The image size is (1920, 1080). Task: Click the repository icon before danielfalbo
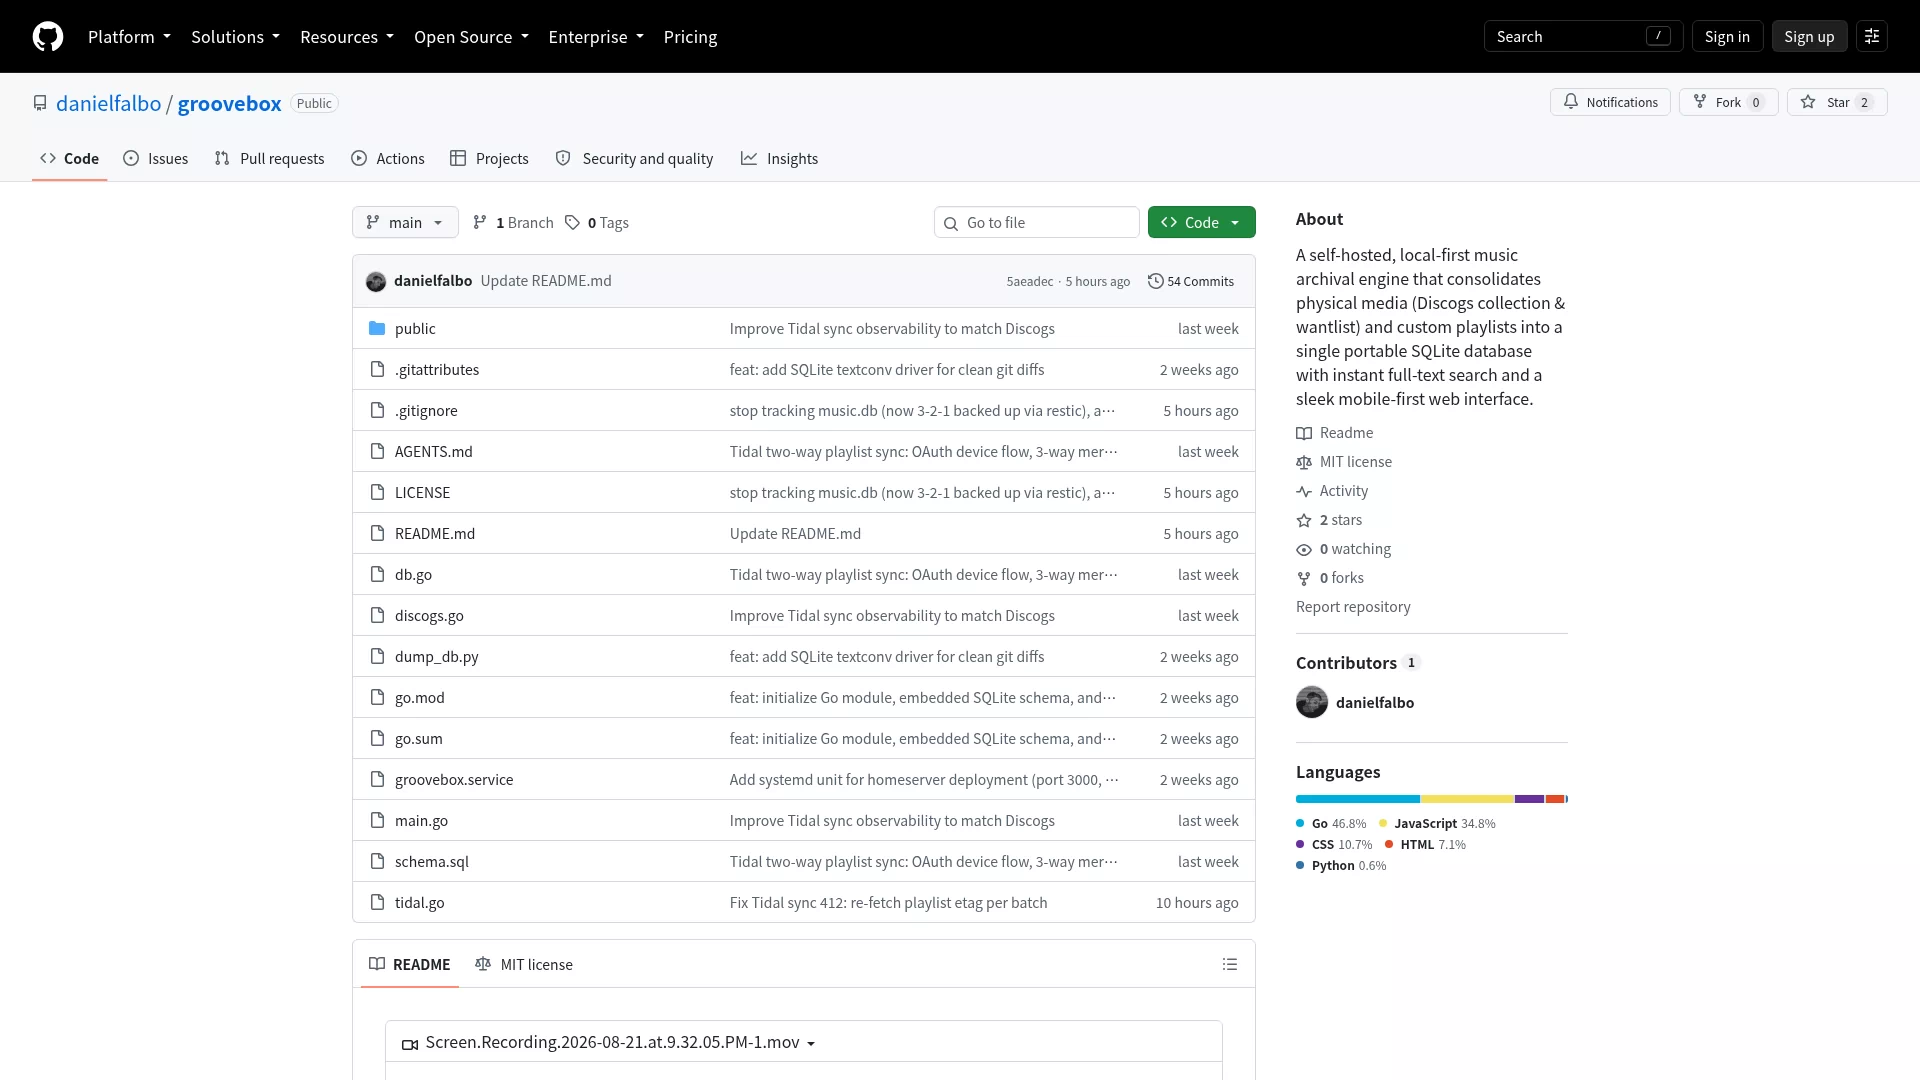[x=40, y=104]
